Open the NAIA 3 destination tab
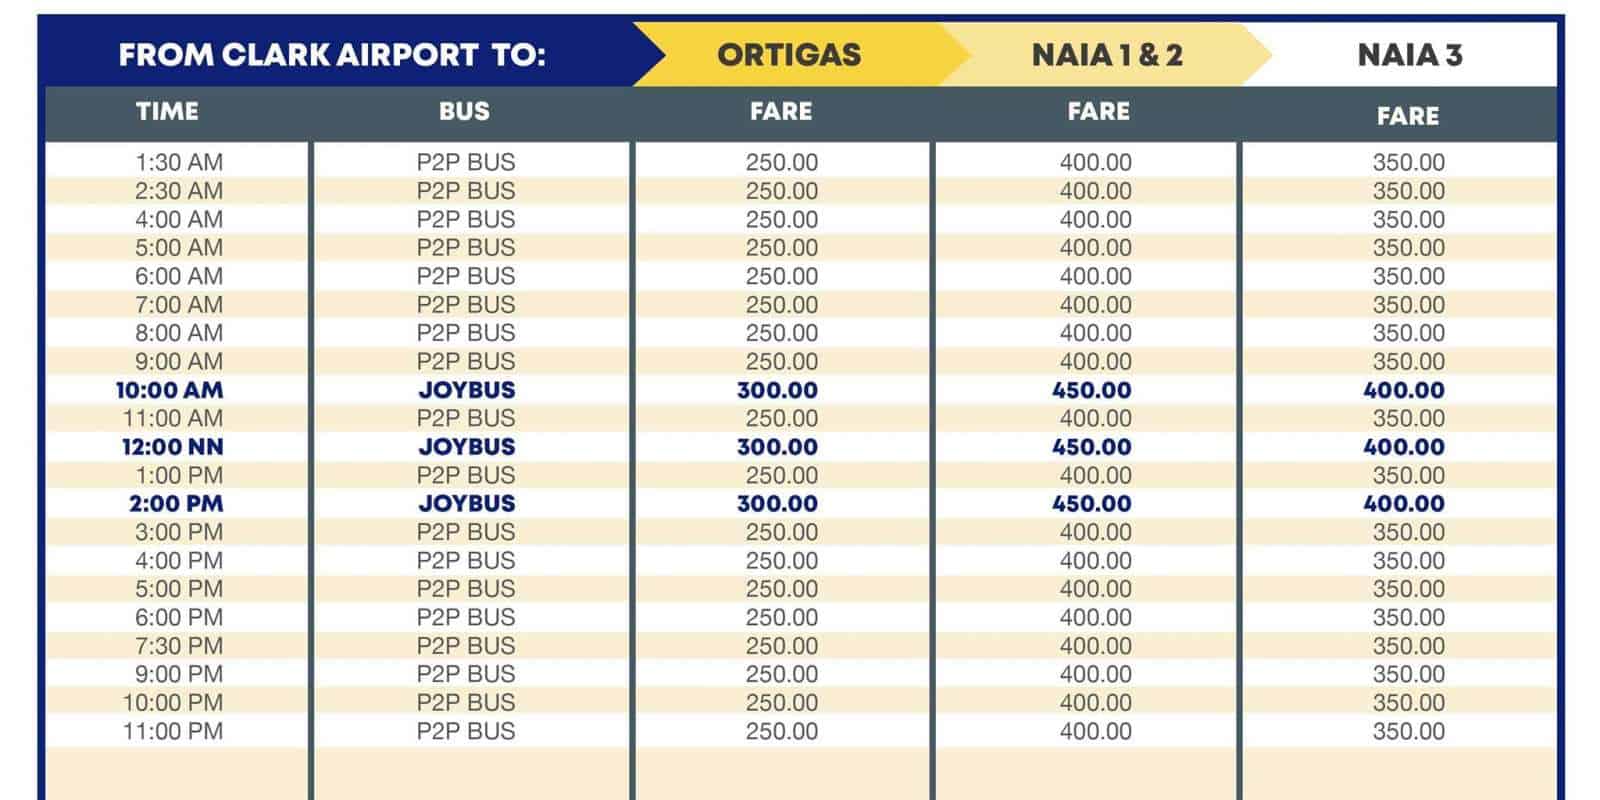The width and height of the screenshot is (1600, 800). (x=1409, y=54)
